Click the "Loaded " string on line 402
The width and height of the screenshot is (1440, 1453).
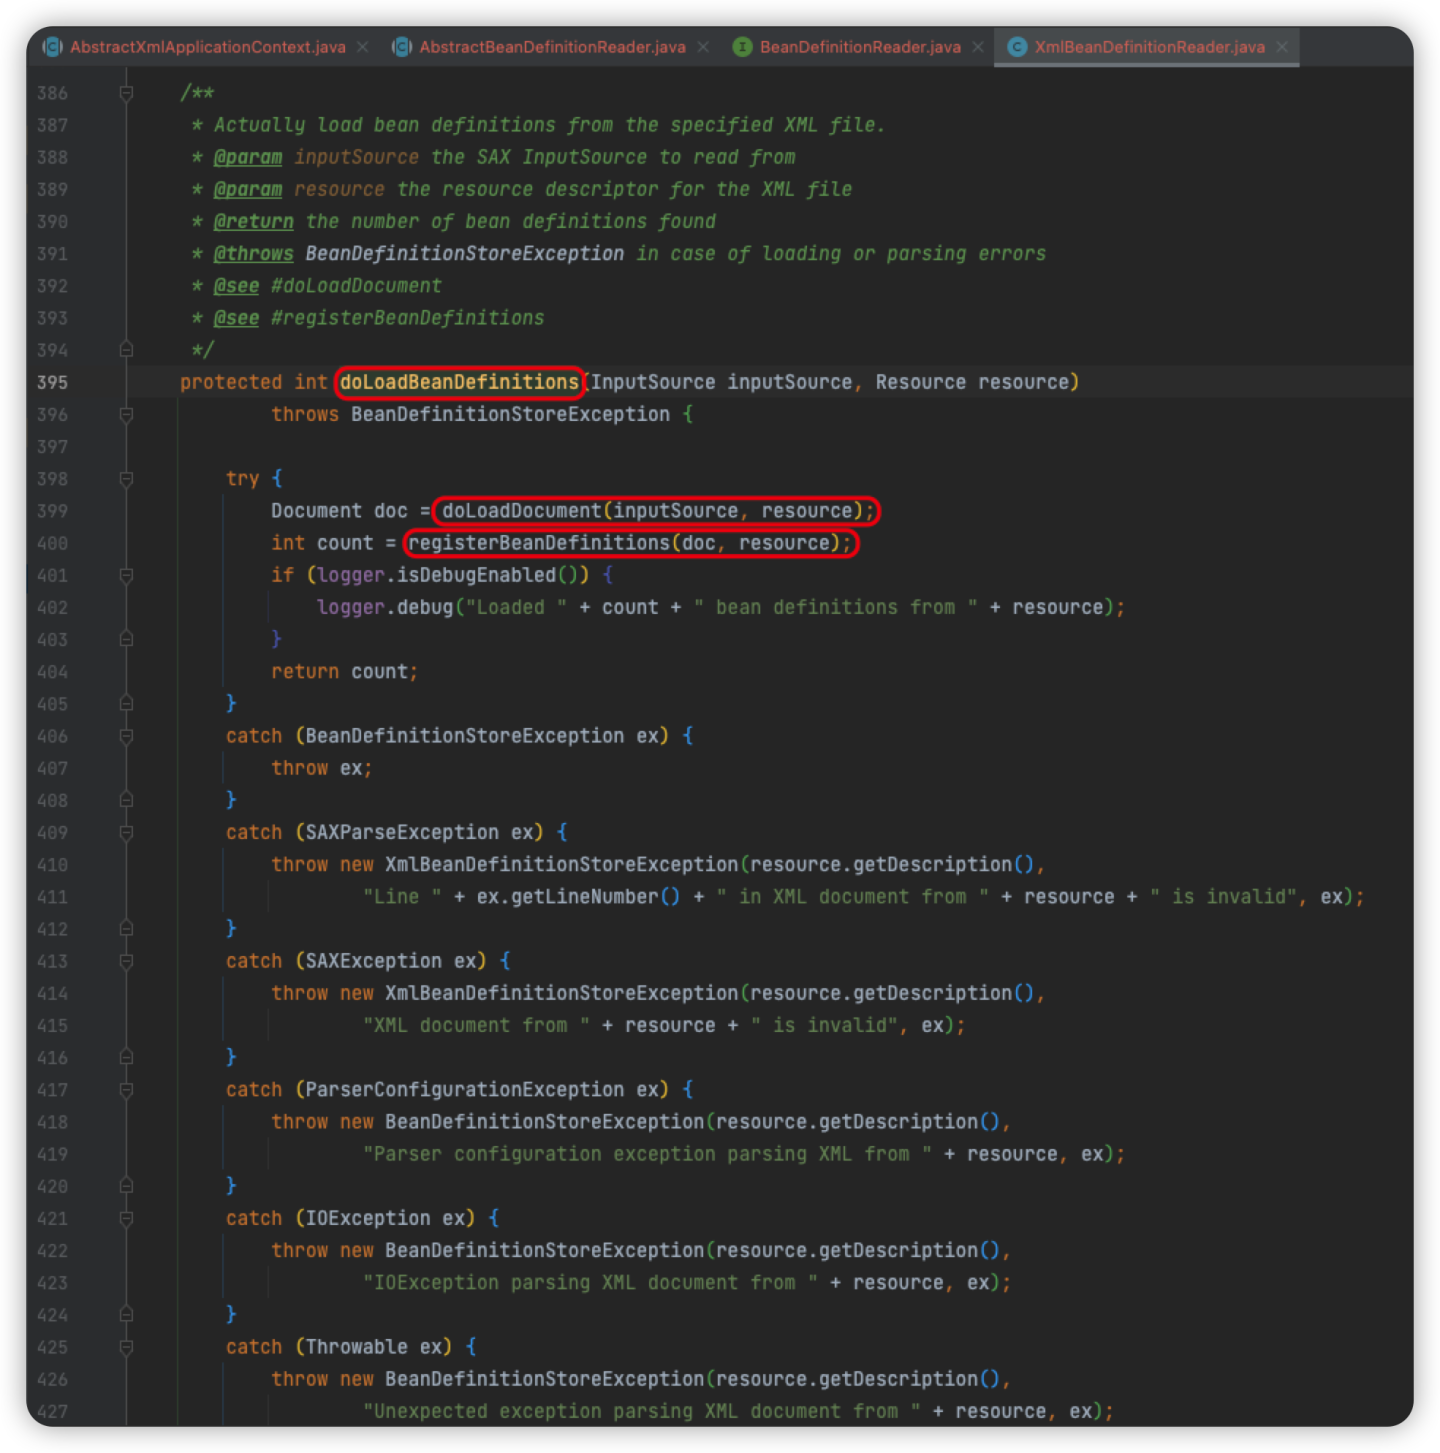pos(516,607)
